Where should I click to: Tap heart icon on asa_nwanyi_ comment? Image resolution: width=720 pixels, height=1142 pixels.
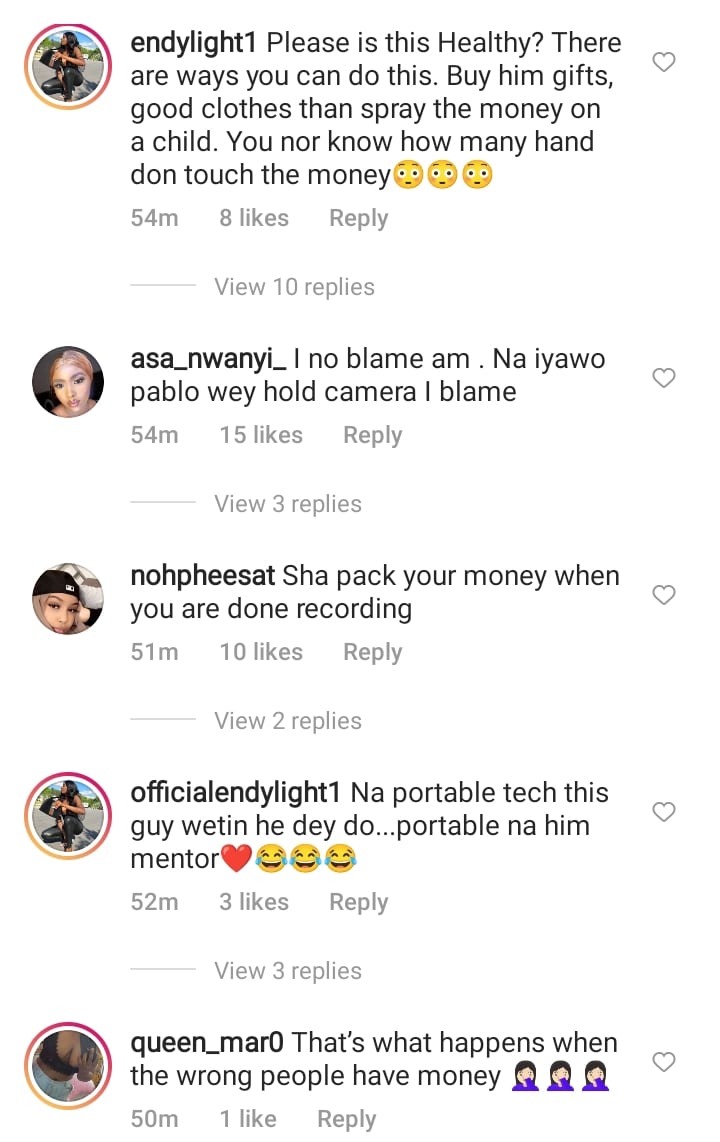pos(663,378)
